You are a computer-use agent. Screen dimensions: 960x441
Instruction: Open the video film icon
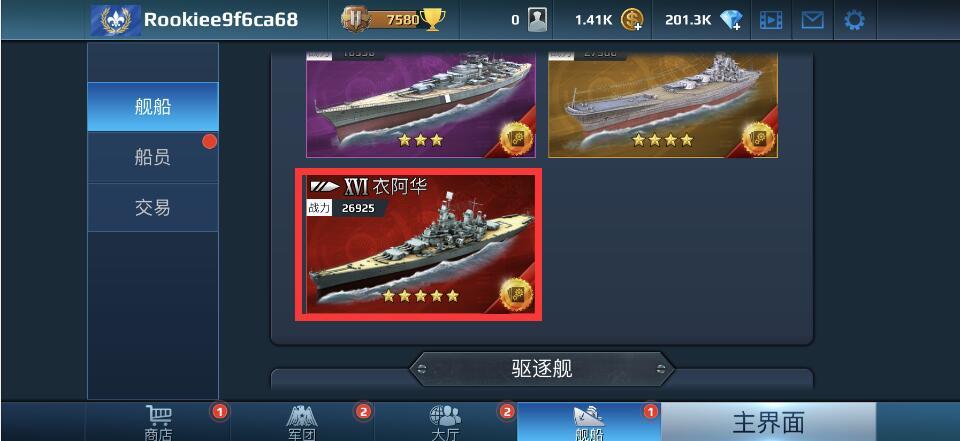pos(771,20)
